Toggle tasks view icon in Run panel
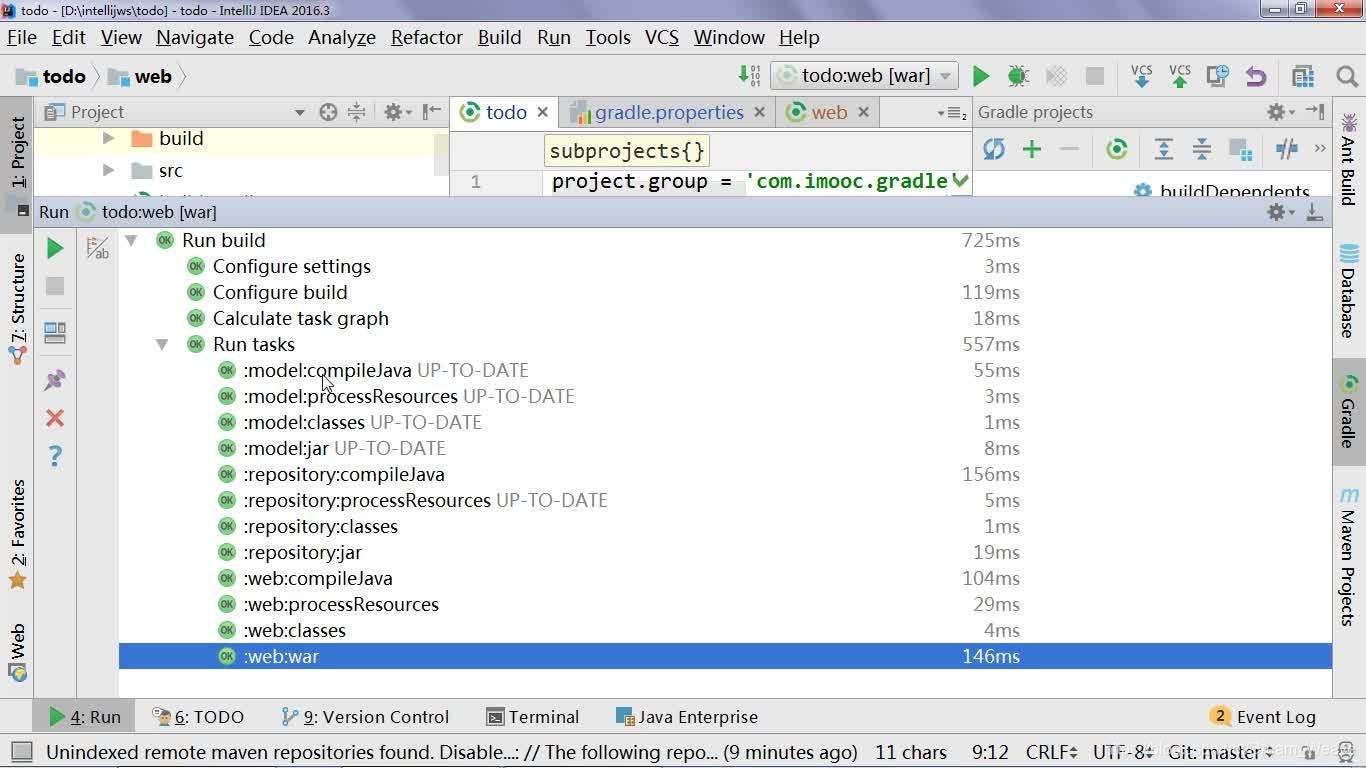 (97, 248)
